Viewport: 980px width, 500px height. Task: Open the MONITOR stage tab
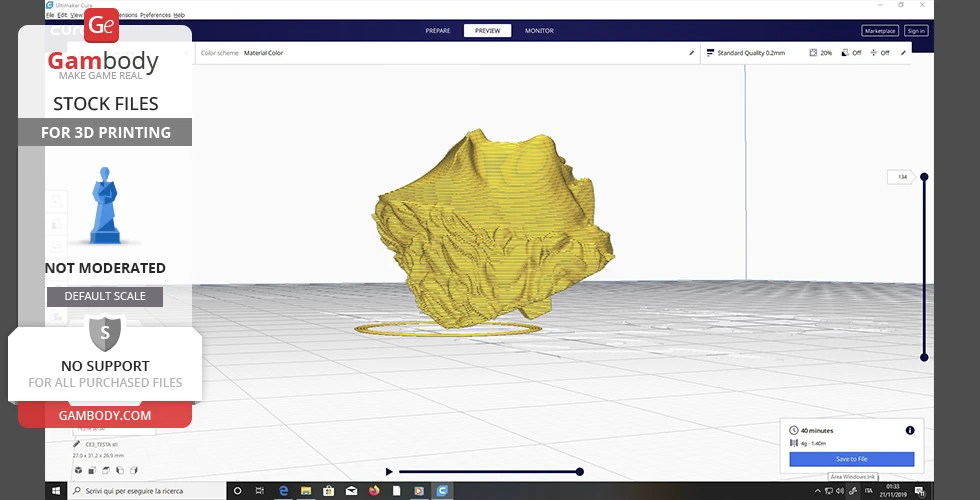(539, 31)
